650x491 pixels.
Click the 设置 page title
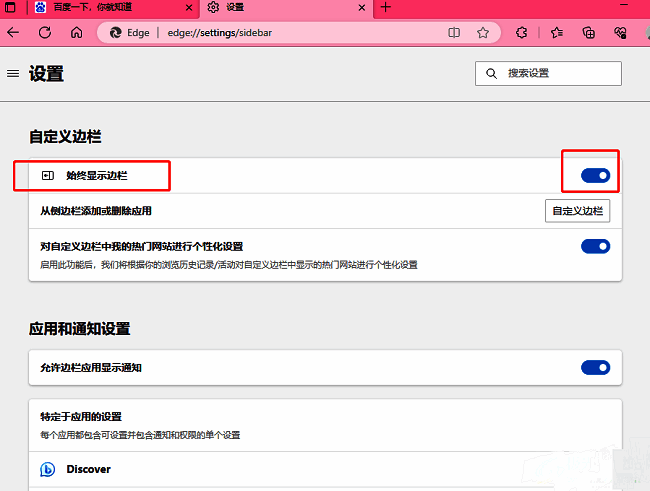(46, 74)
